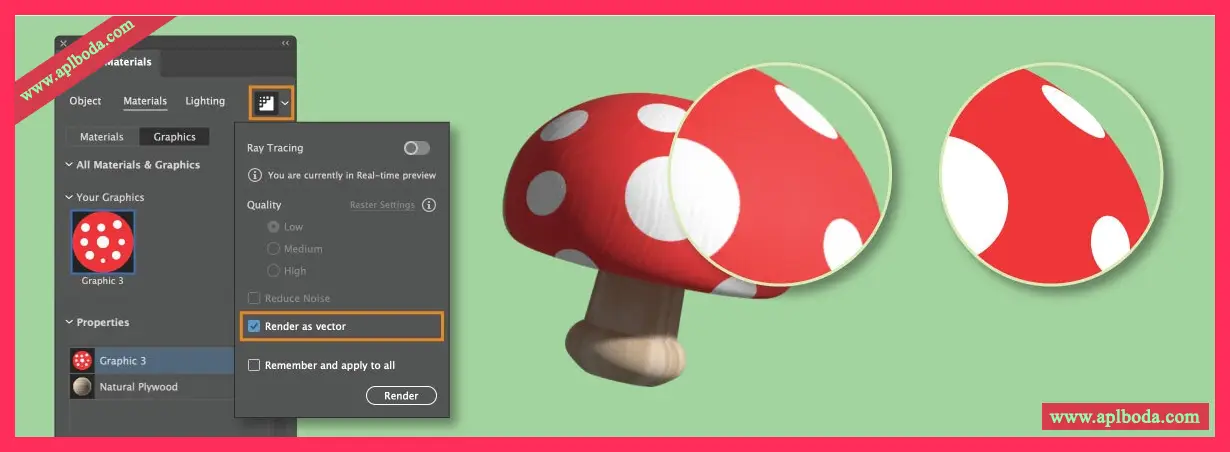Switch to the Object tab

point(85,101)
